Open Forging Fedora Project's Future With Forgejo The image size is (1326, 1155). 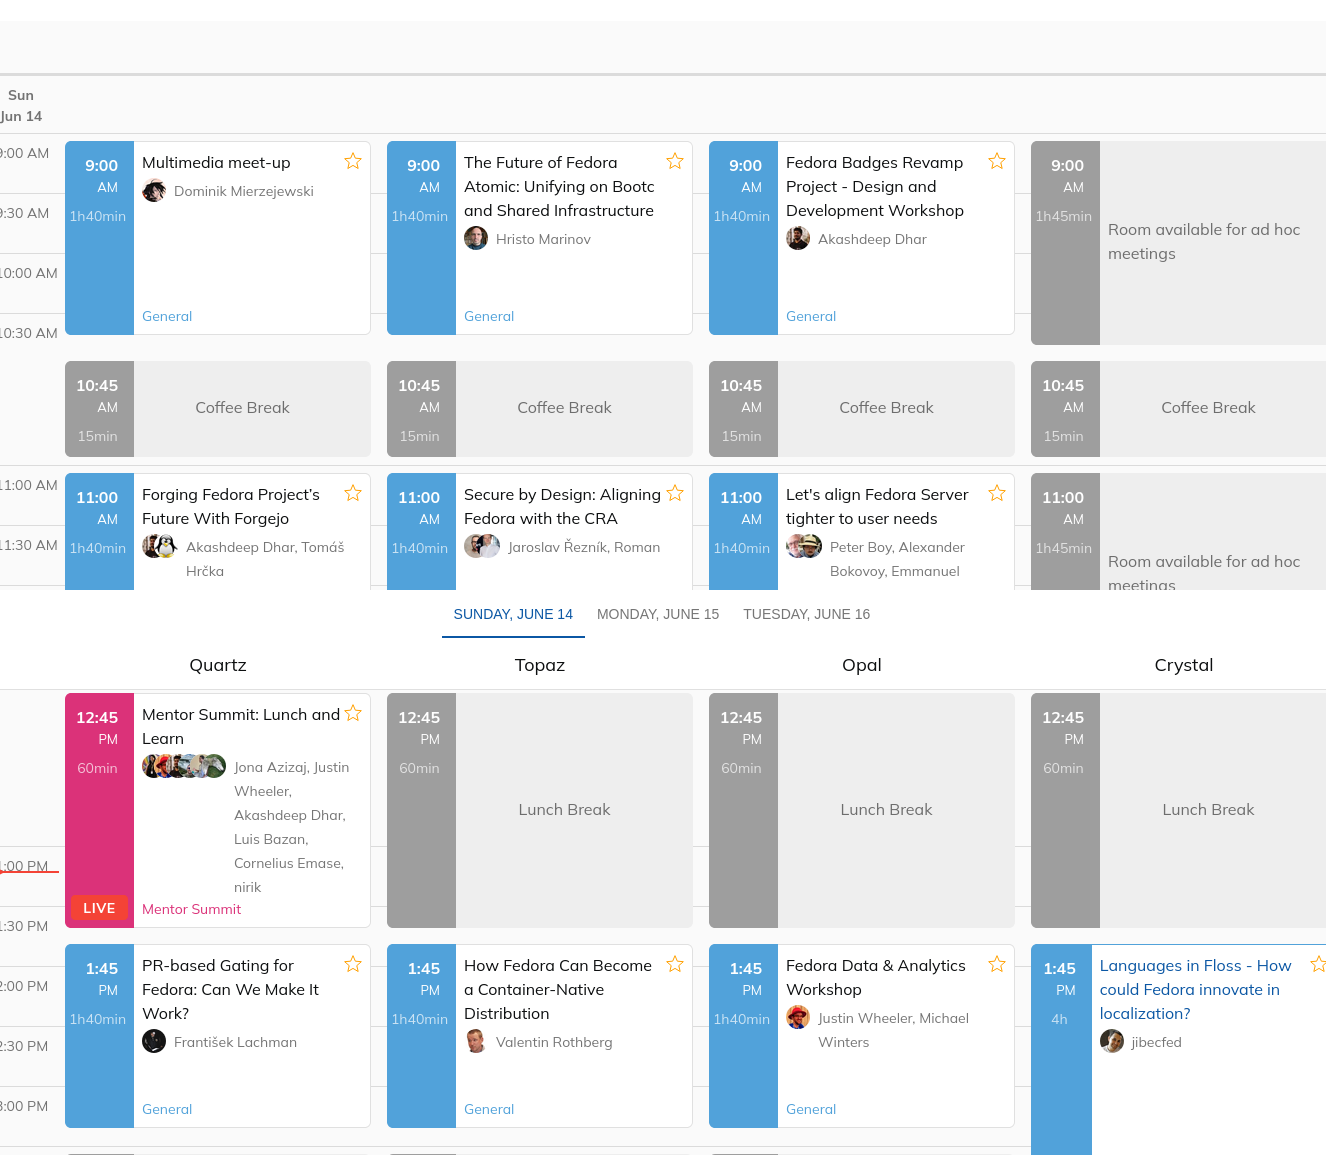tap(231, 507)
